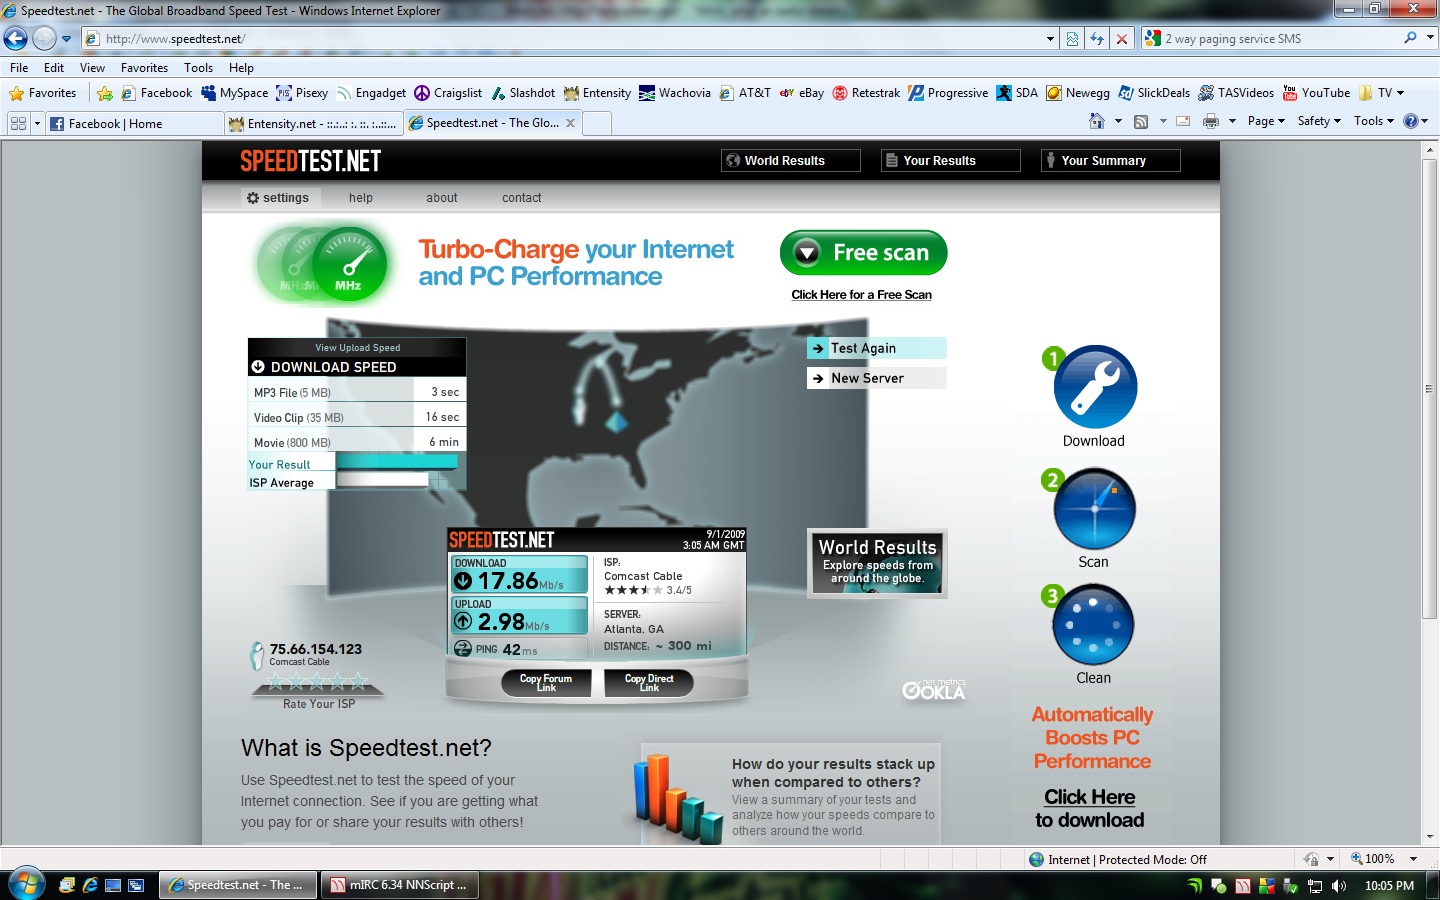This screenshot has width=1440, height=900.
Task: Click the volume speaker tray icon
Action: click(x=1339, y=886)
